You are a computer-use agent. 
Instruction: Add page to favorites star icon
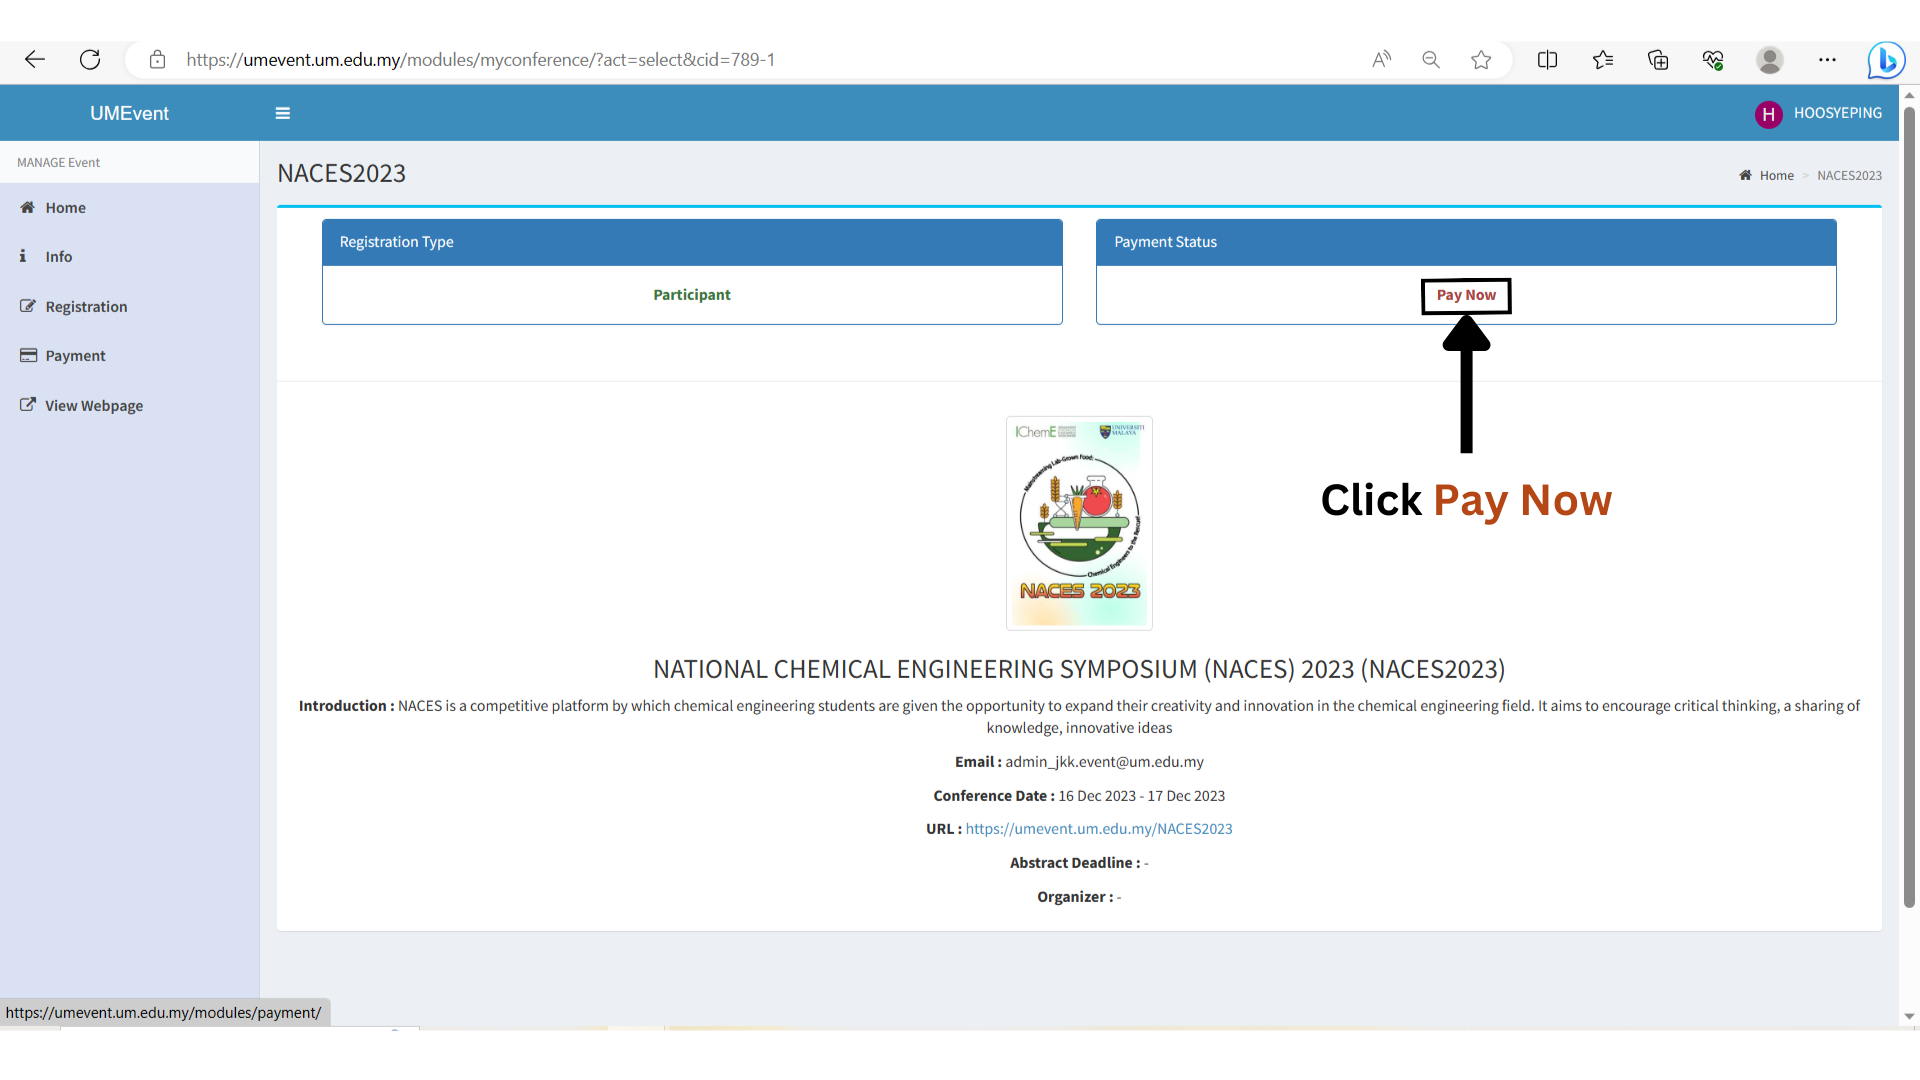point(1481,60)
